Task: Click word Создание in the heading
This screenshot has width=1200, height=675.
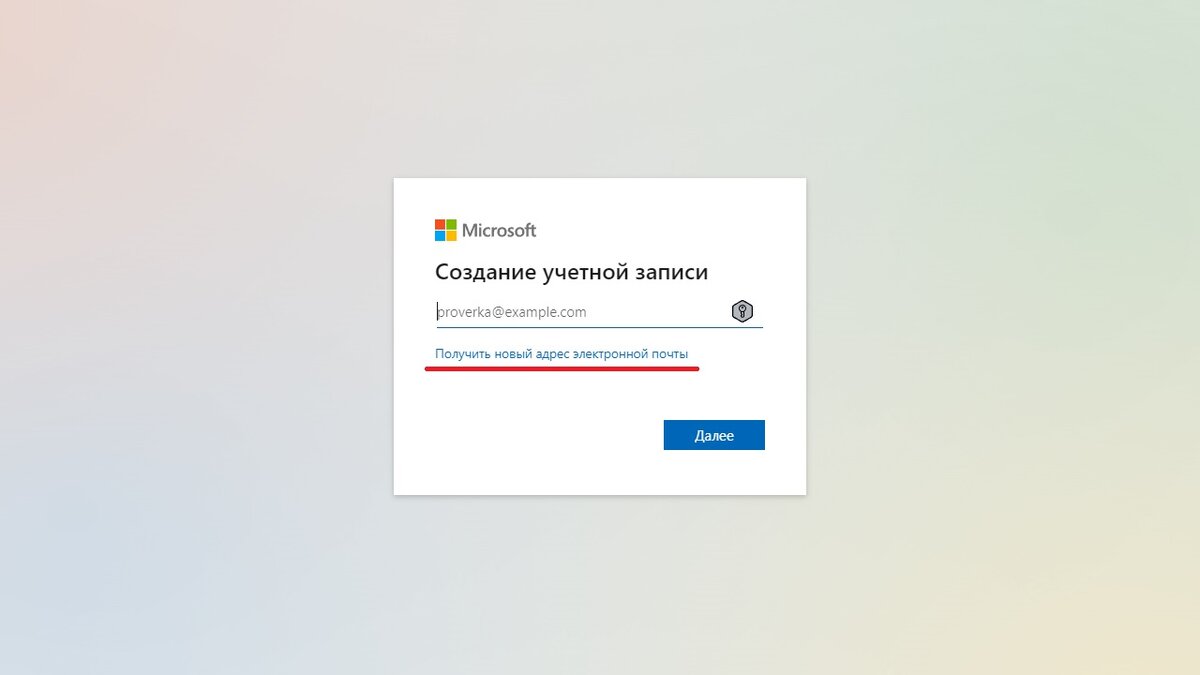Action: tap(484, 272)
